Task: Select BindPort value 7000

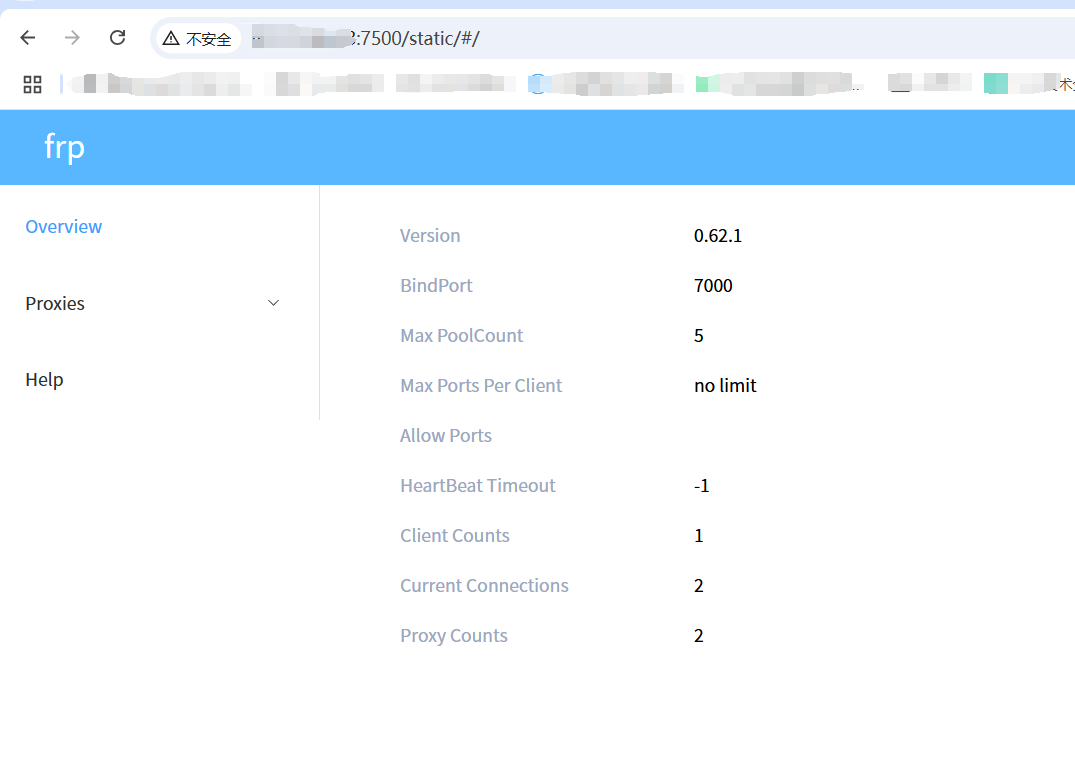Action: (x=713, y=286)
